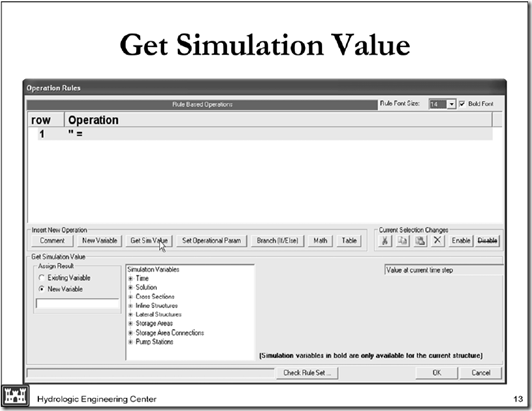Expand the Time tree node

[131, 279]
